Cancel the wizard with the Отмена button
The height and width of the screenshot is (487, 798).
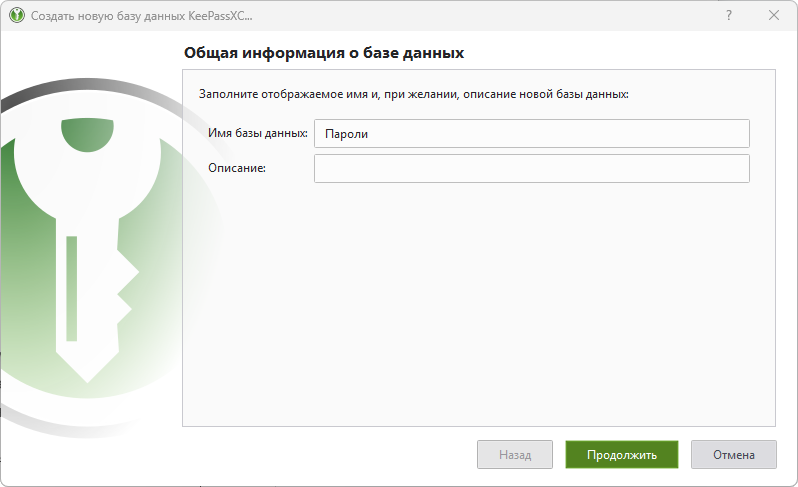pyautogui.click(x=733, y=455)
